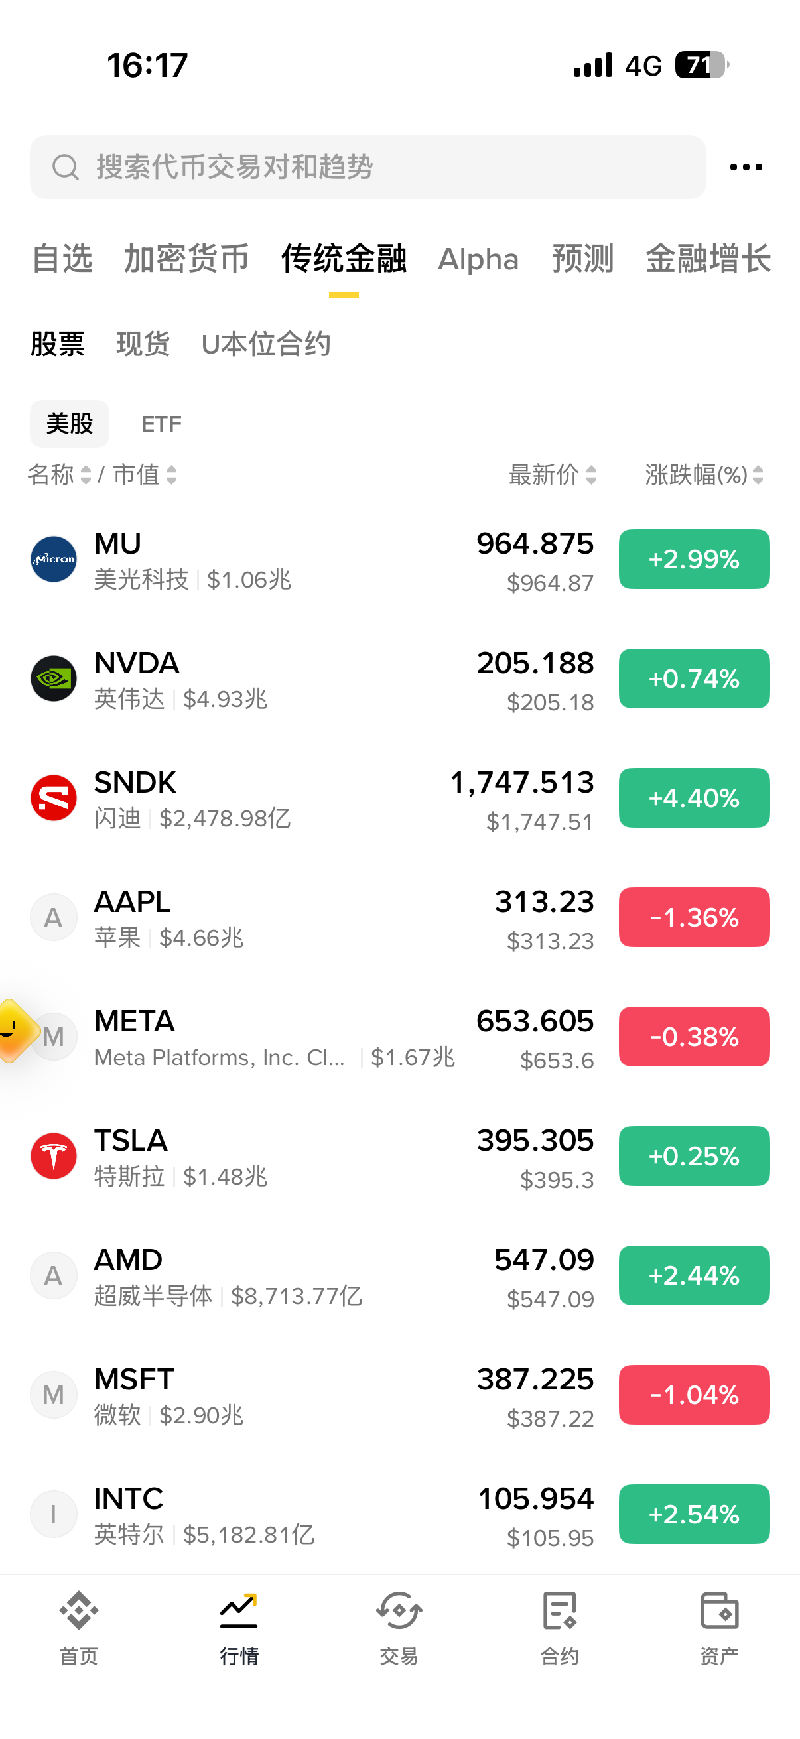Tap the Tesla logo icon
800x1739 pixels.
(54, 1156)
